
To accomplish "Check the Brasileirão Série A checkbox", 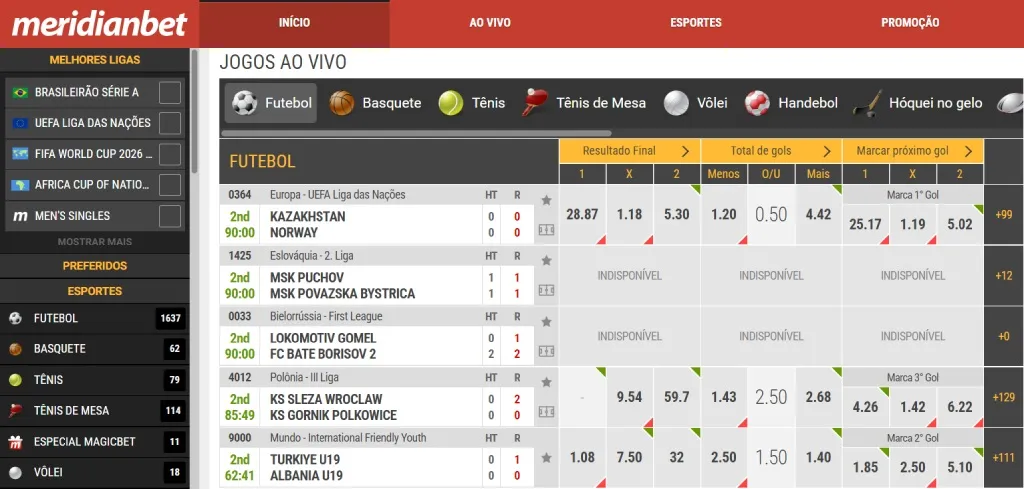I will pos(170,93).
